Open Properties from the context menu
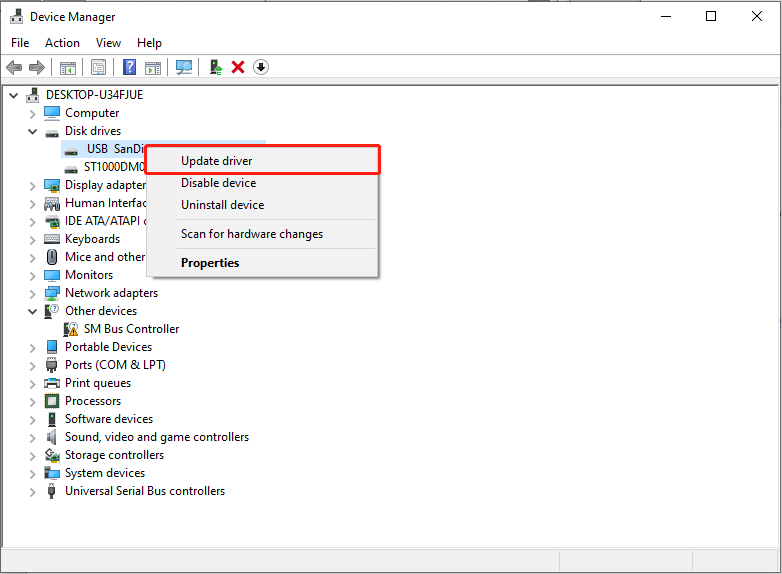 pos(263,263)
